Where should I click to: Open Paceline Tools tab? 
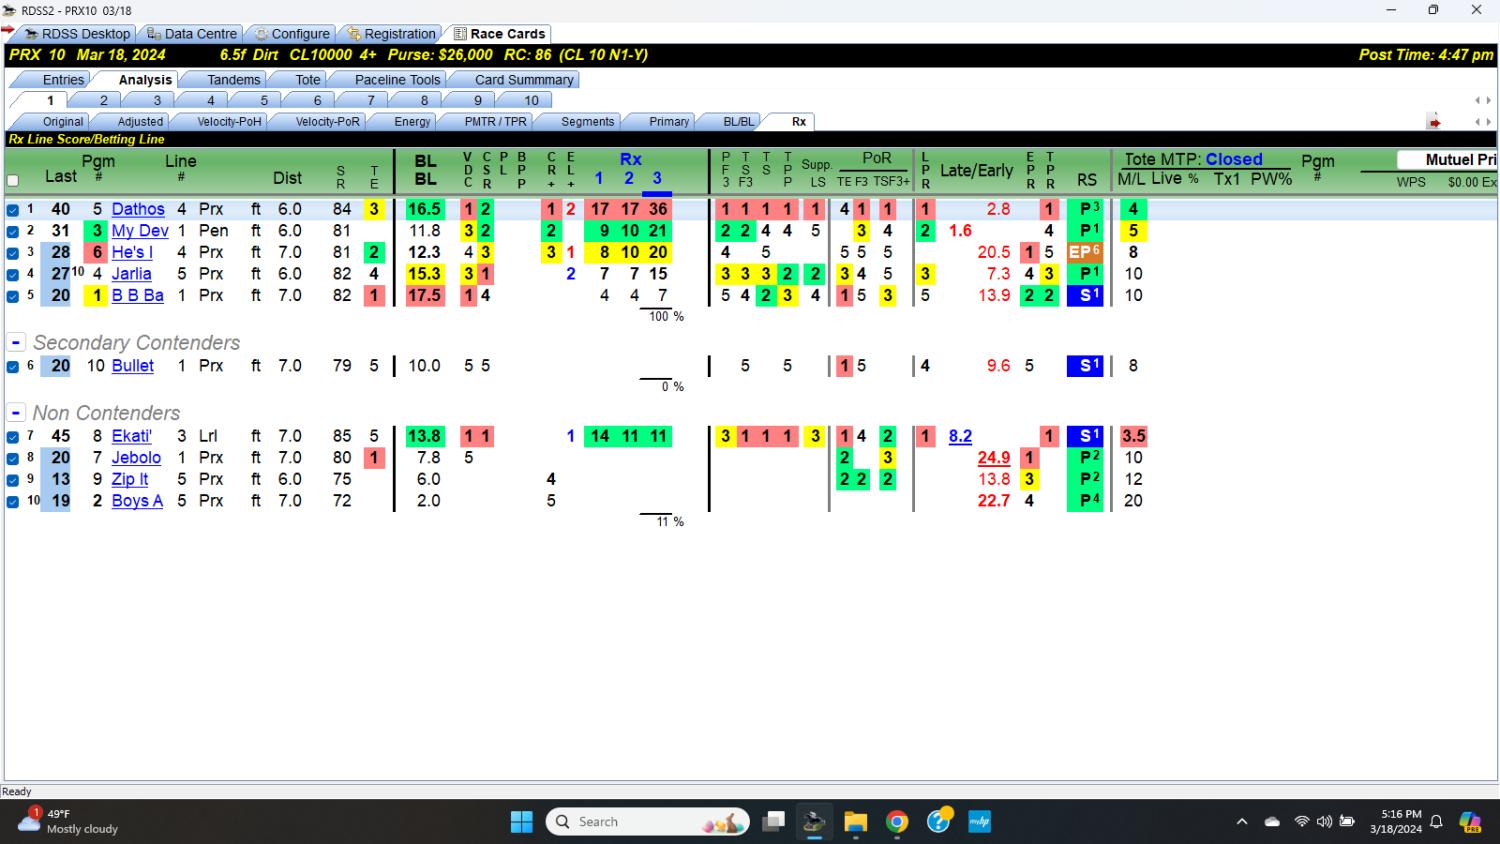(397, 80)
